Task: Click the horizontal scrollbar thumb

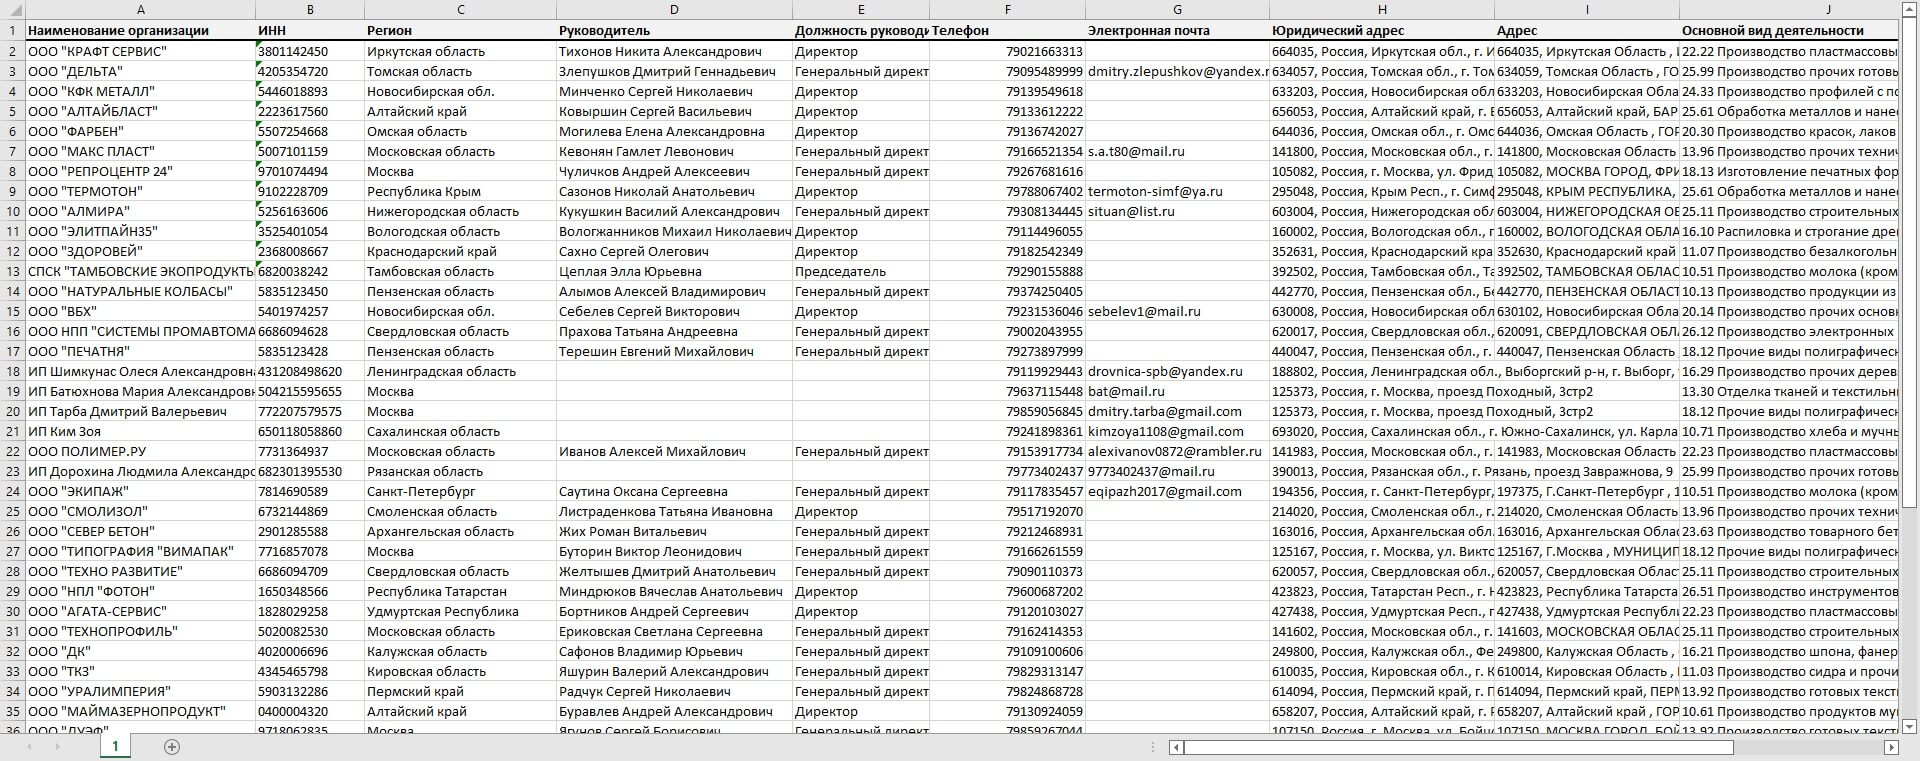Action: [x=1459, y=747]
